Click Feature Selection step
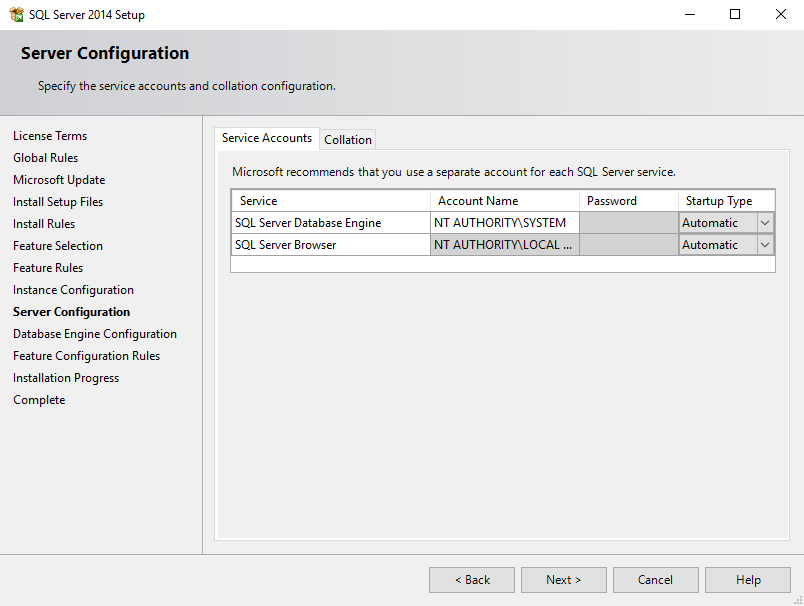 [x=58, y=246]
